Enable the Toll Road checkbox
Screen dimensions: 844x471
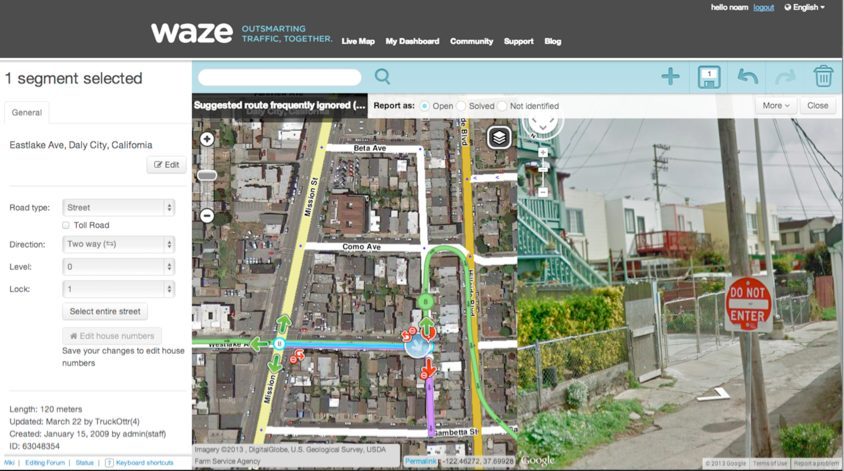(66, 225)
